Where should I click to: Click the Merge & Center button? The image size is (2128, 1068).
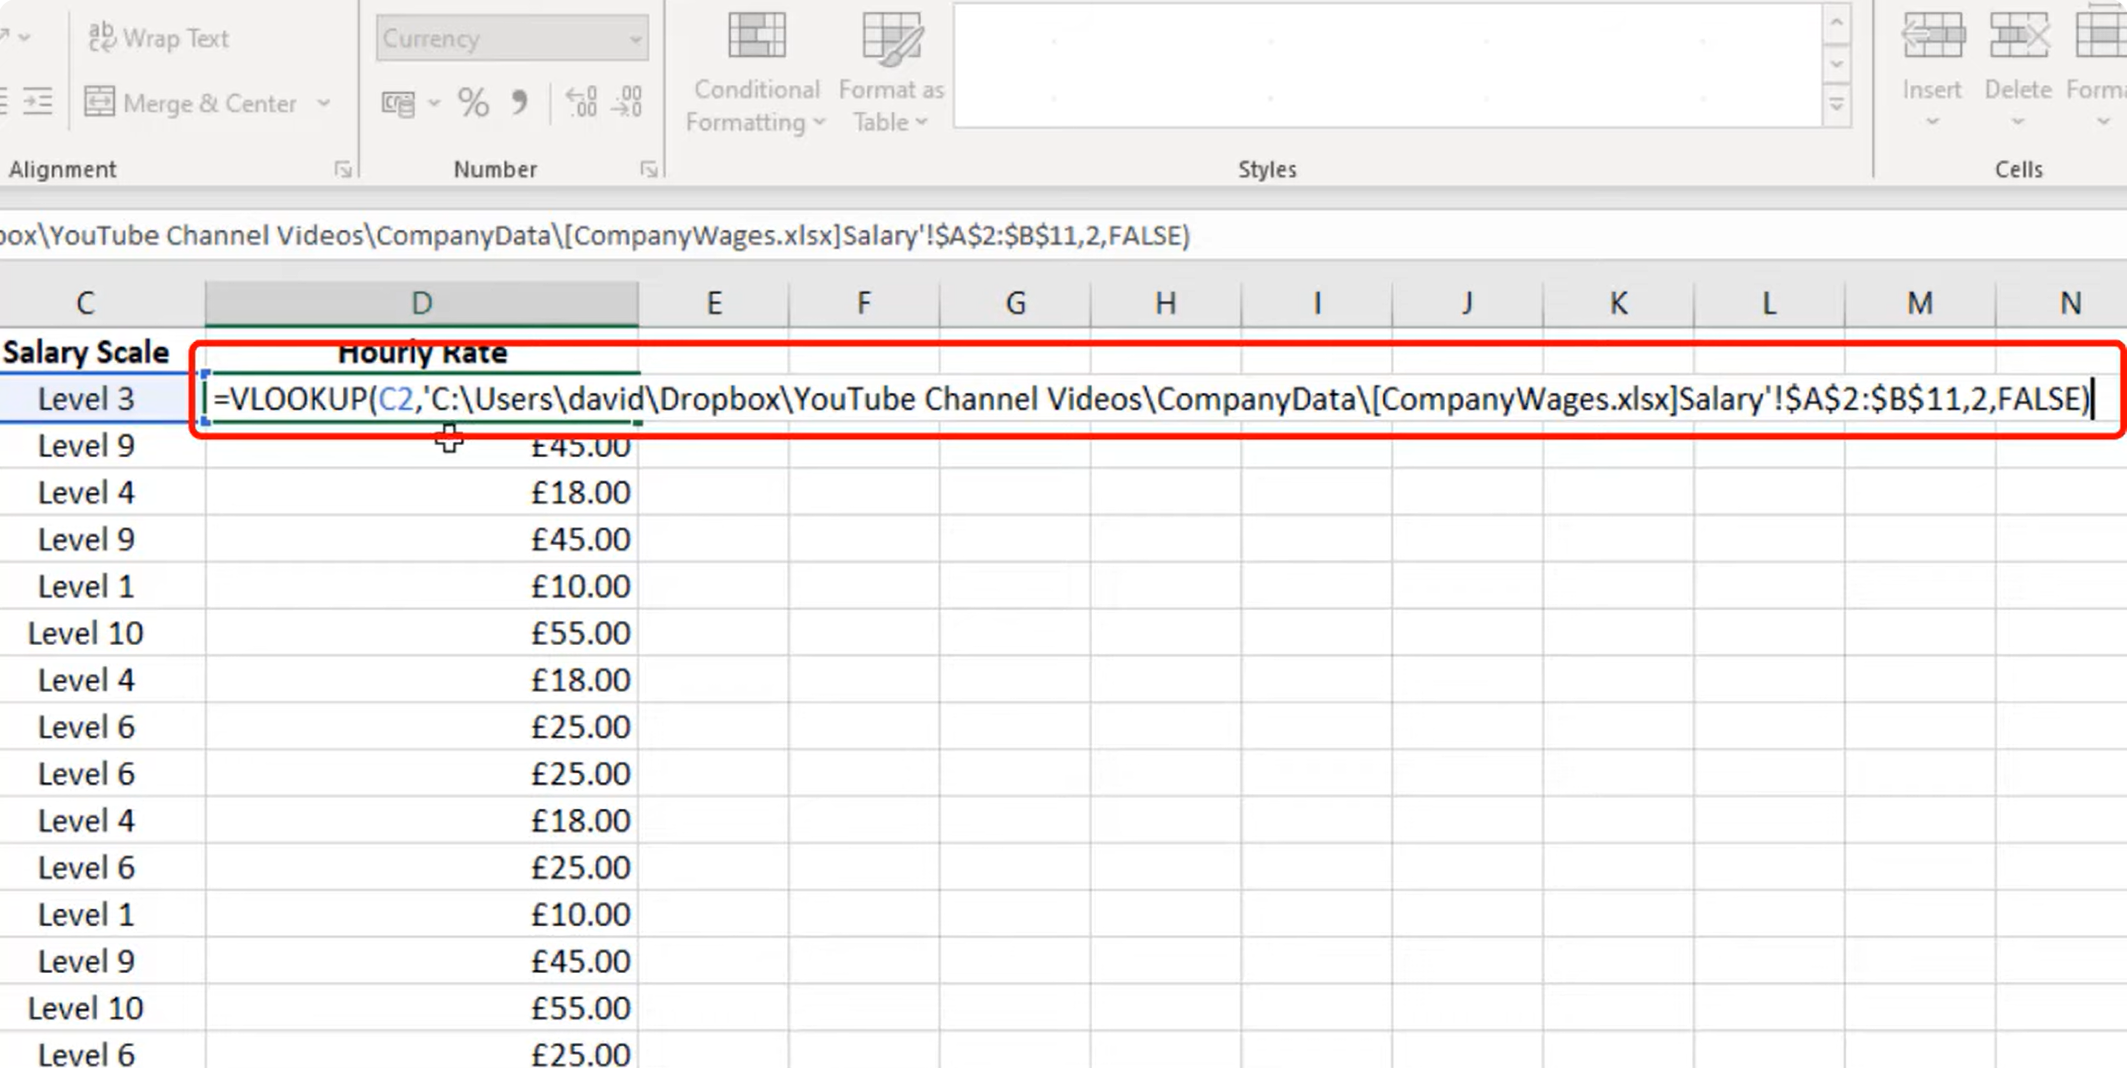[192, 103]
